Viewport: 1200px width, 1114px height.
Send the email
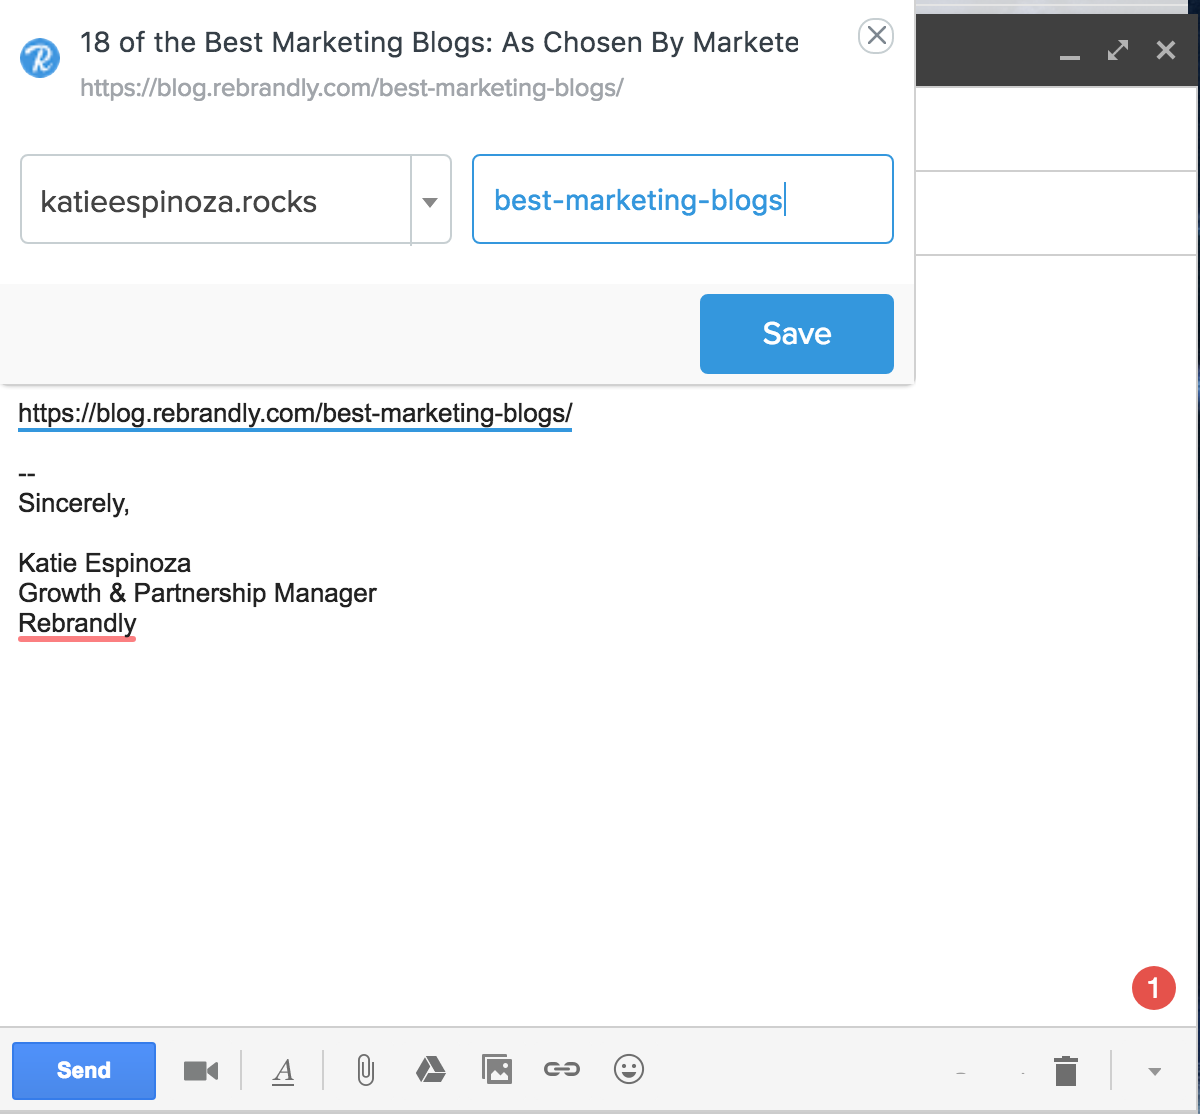click(84, 1070)
